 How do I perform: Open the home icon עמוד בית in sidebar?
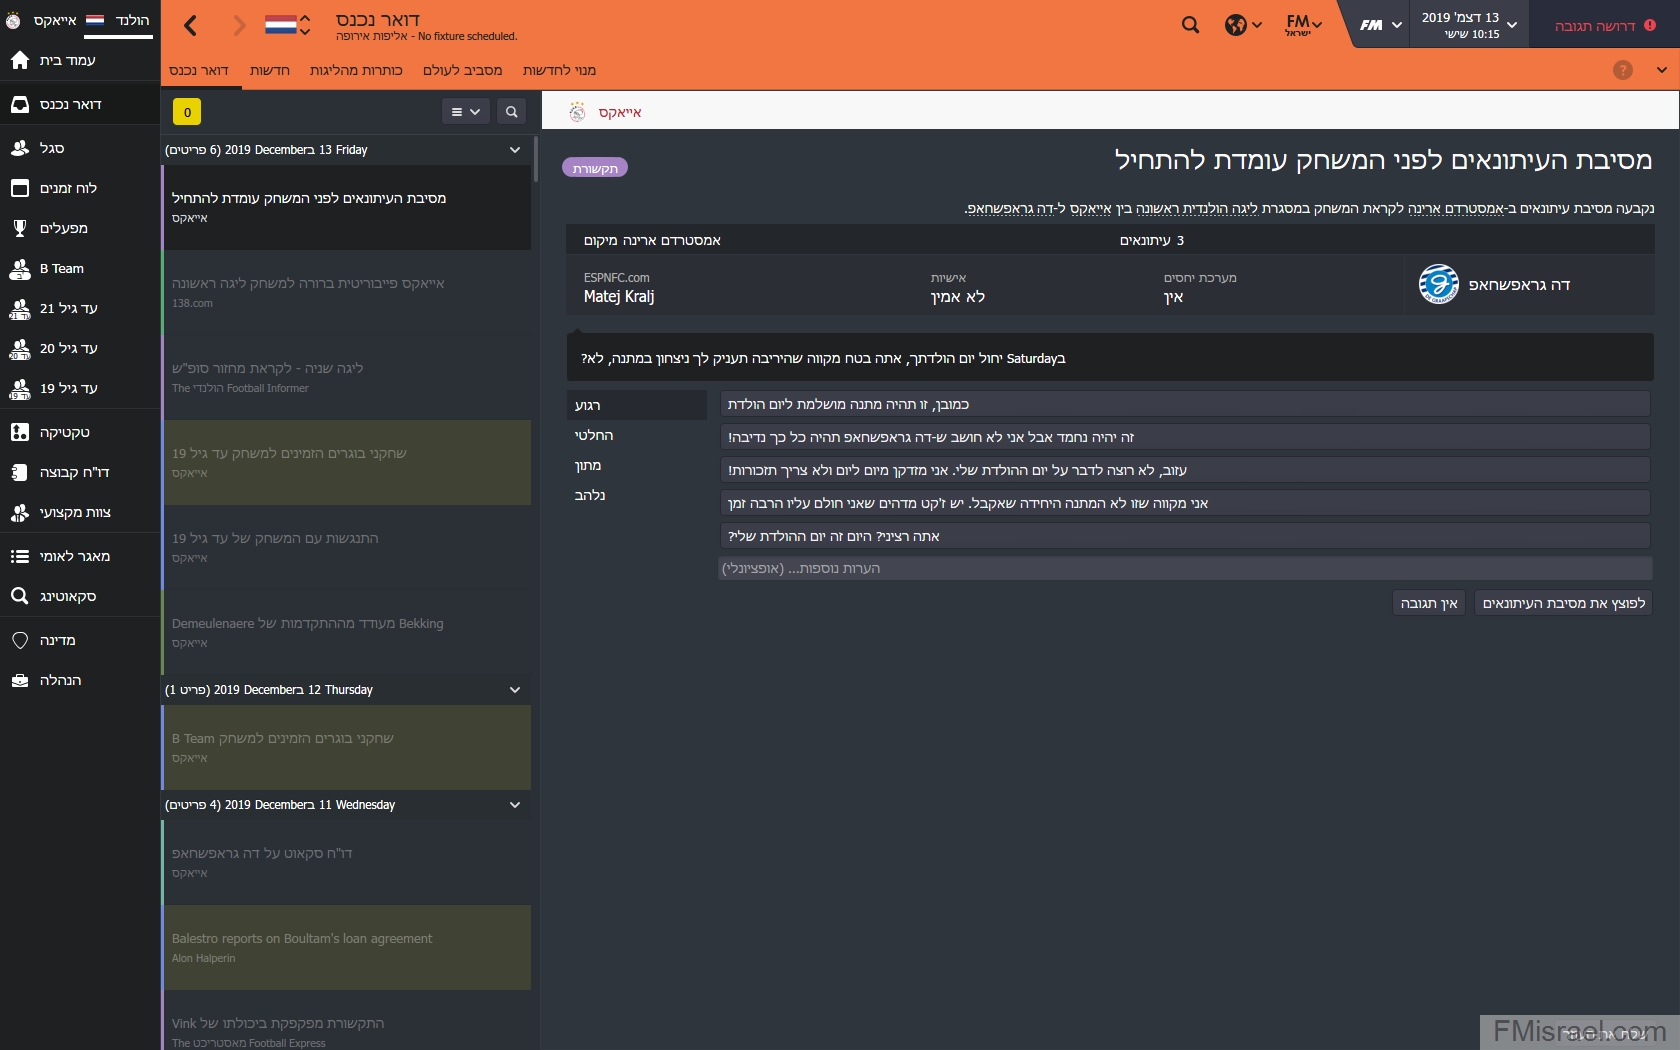pyautogui.click(x=20, y=60)
